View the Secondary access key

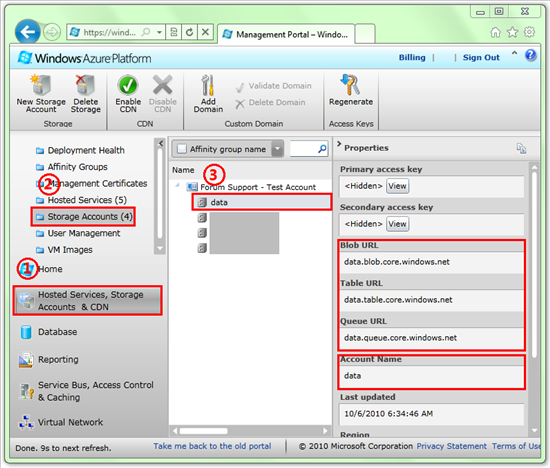point(397,224)
